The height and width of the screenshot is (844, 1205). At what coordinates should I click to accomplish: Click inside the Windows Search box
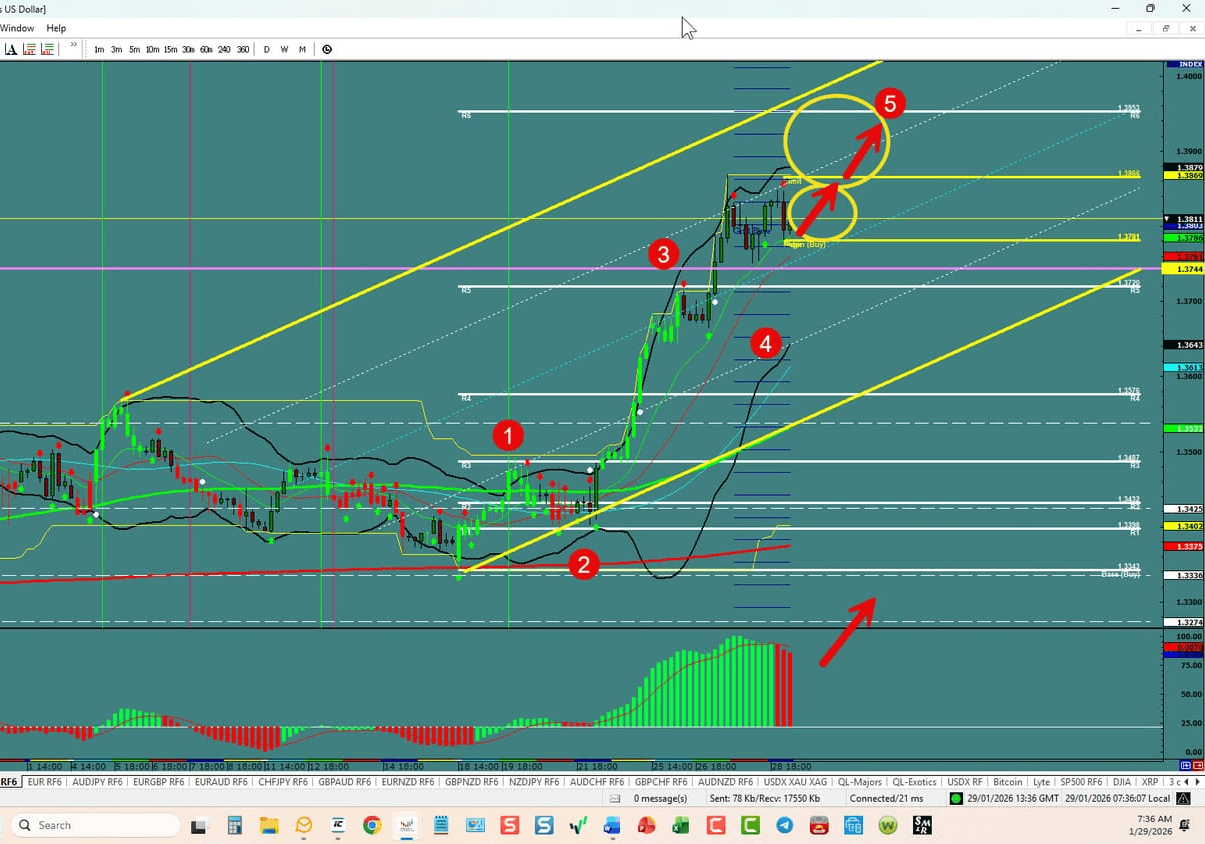pos(95,825)
